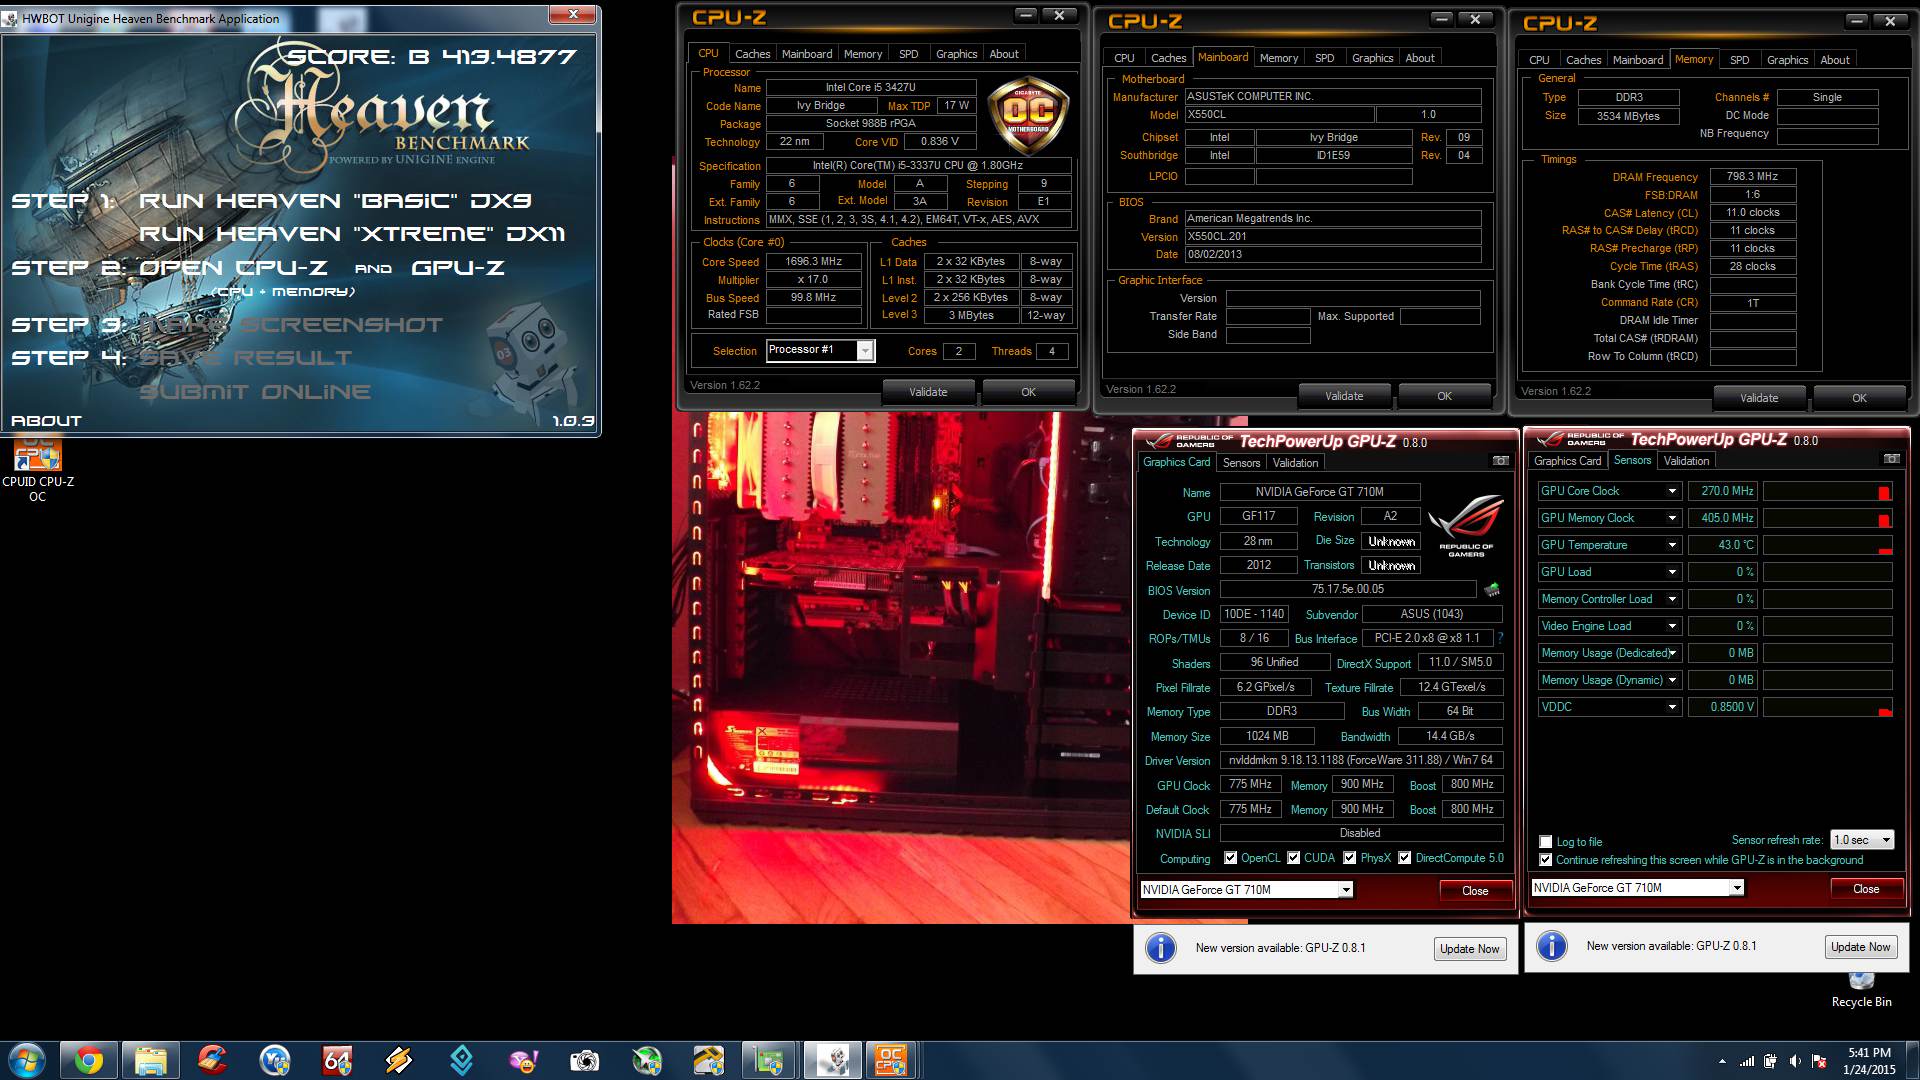Click the GPU Core Clock sensor graph
The image size is (1920, 1080).
pos(1827,491)
